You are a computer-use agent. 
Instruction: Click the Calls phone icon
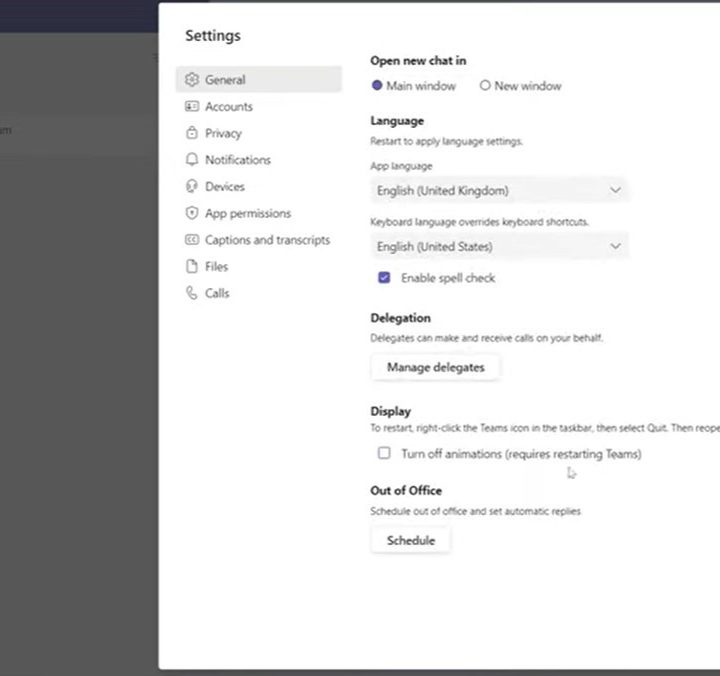pos(192,293)
